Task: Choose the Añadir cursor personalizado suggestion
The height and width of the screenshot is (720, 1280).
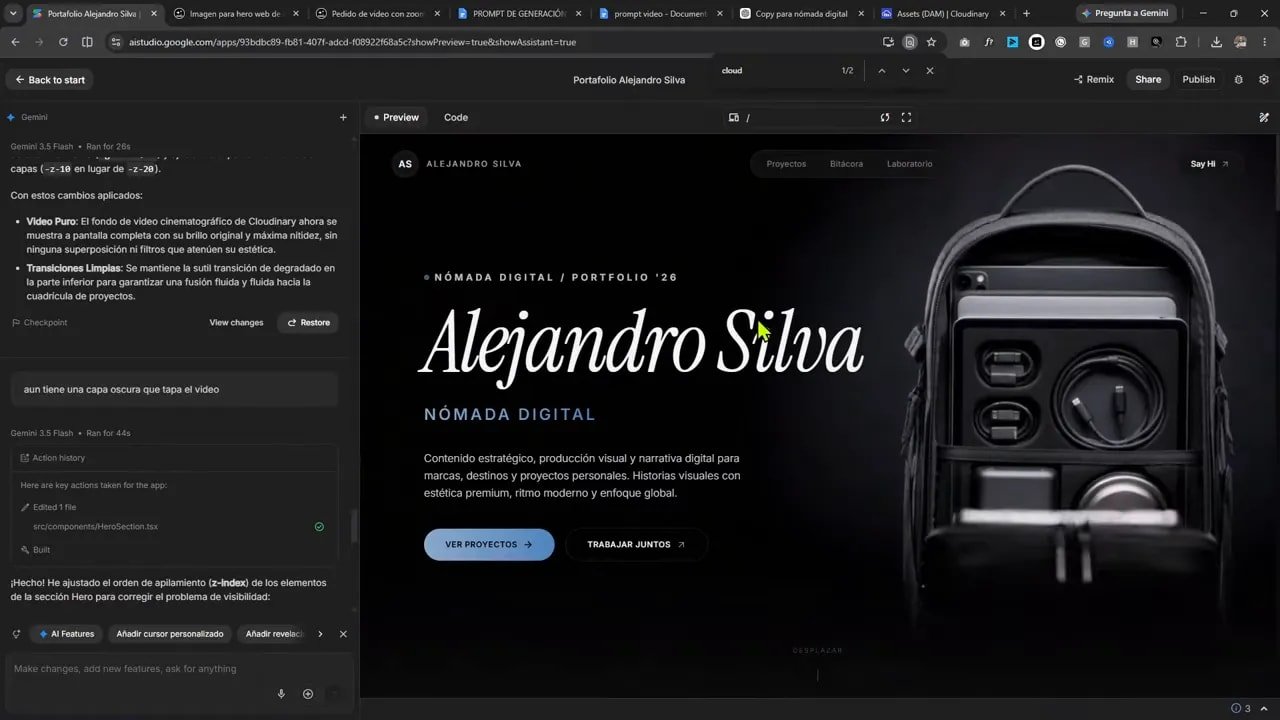Action: 169,634
